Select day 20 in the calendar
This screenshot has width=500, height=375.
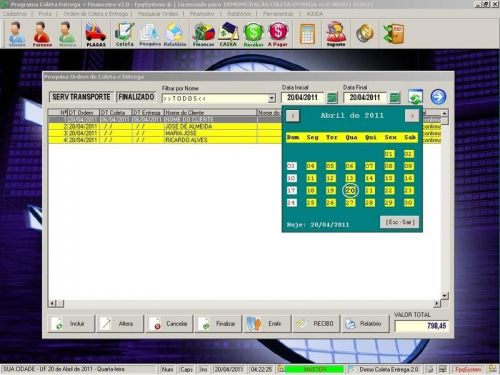(350, 191)
